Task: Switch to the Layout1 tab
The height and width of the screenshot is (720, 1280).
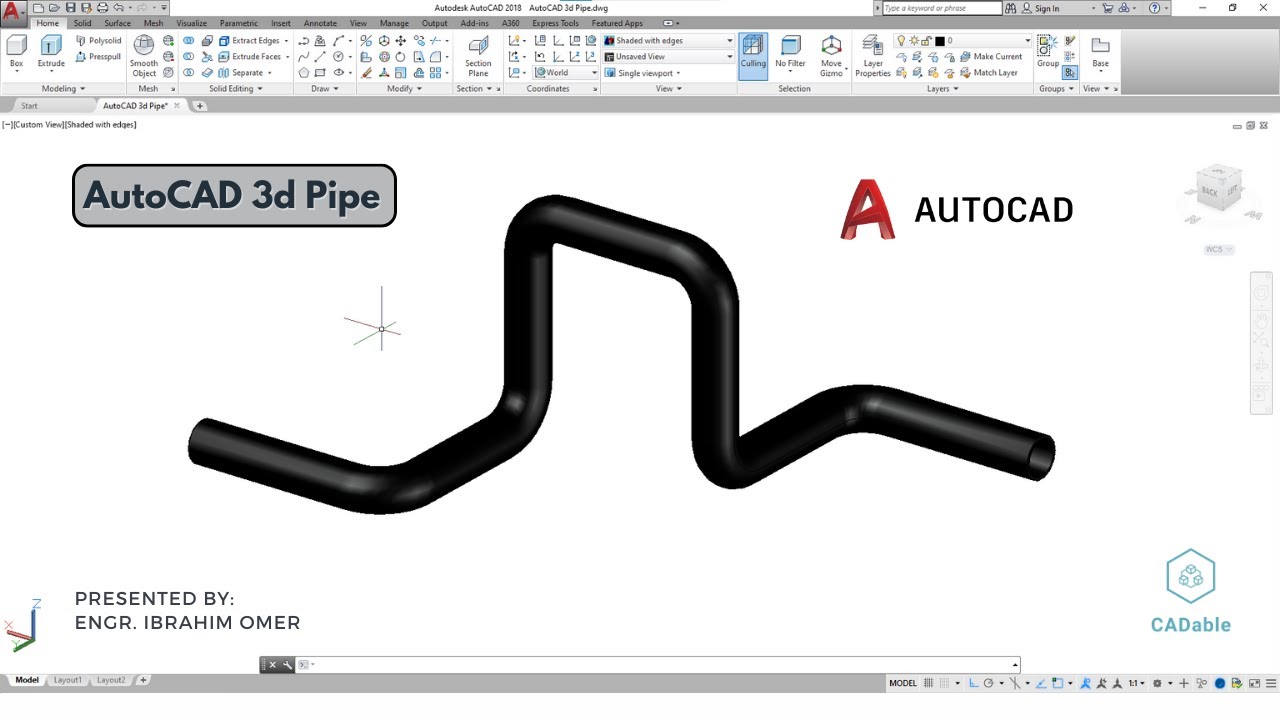Action: [67, 680]
